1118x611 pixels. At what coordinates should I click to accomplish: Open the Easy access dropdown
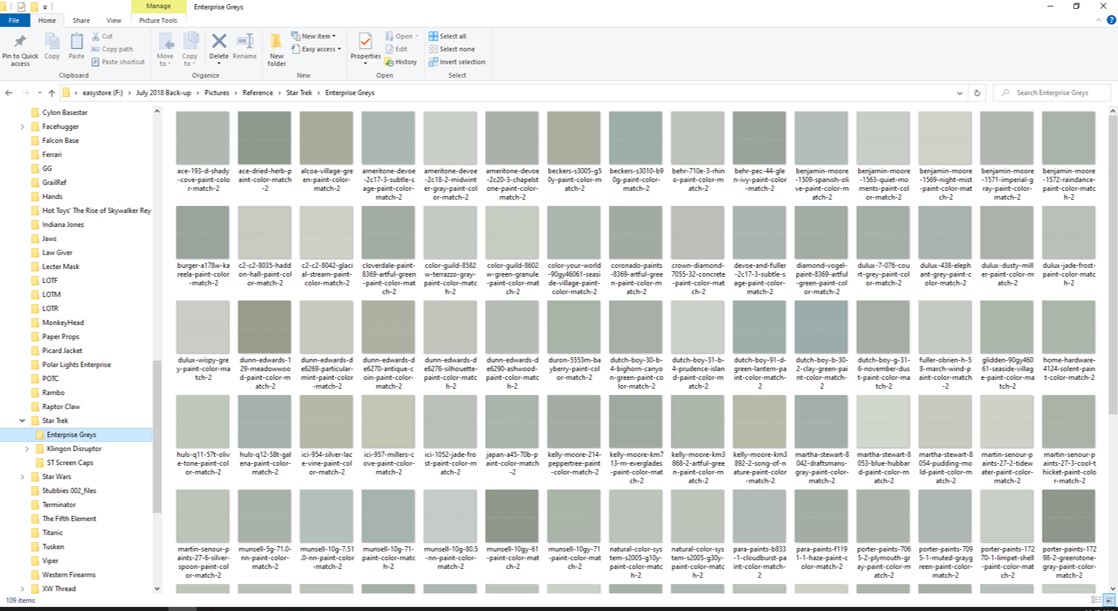316,49
